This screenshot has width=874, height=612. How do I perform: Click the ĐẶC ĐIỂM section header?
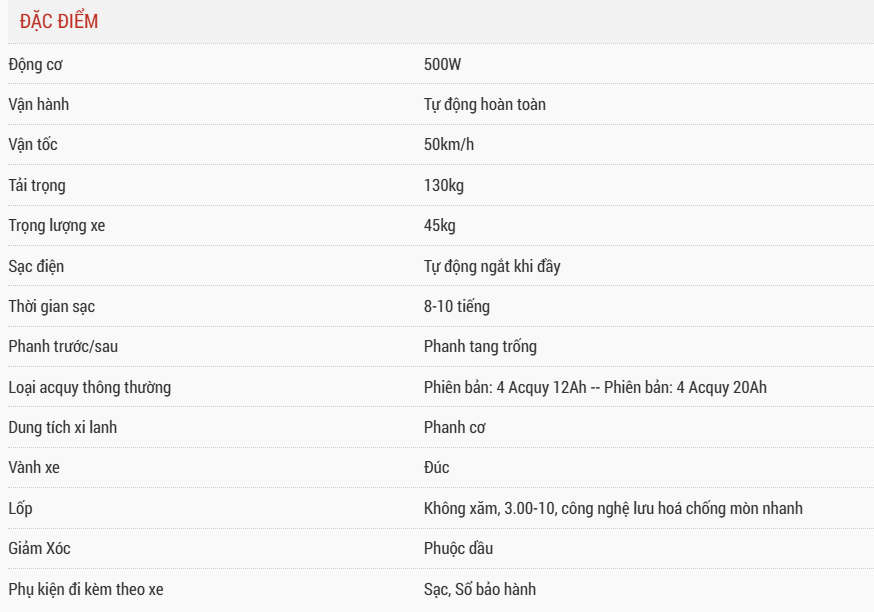(59, 21)
